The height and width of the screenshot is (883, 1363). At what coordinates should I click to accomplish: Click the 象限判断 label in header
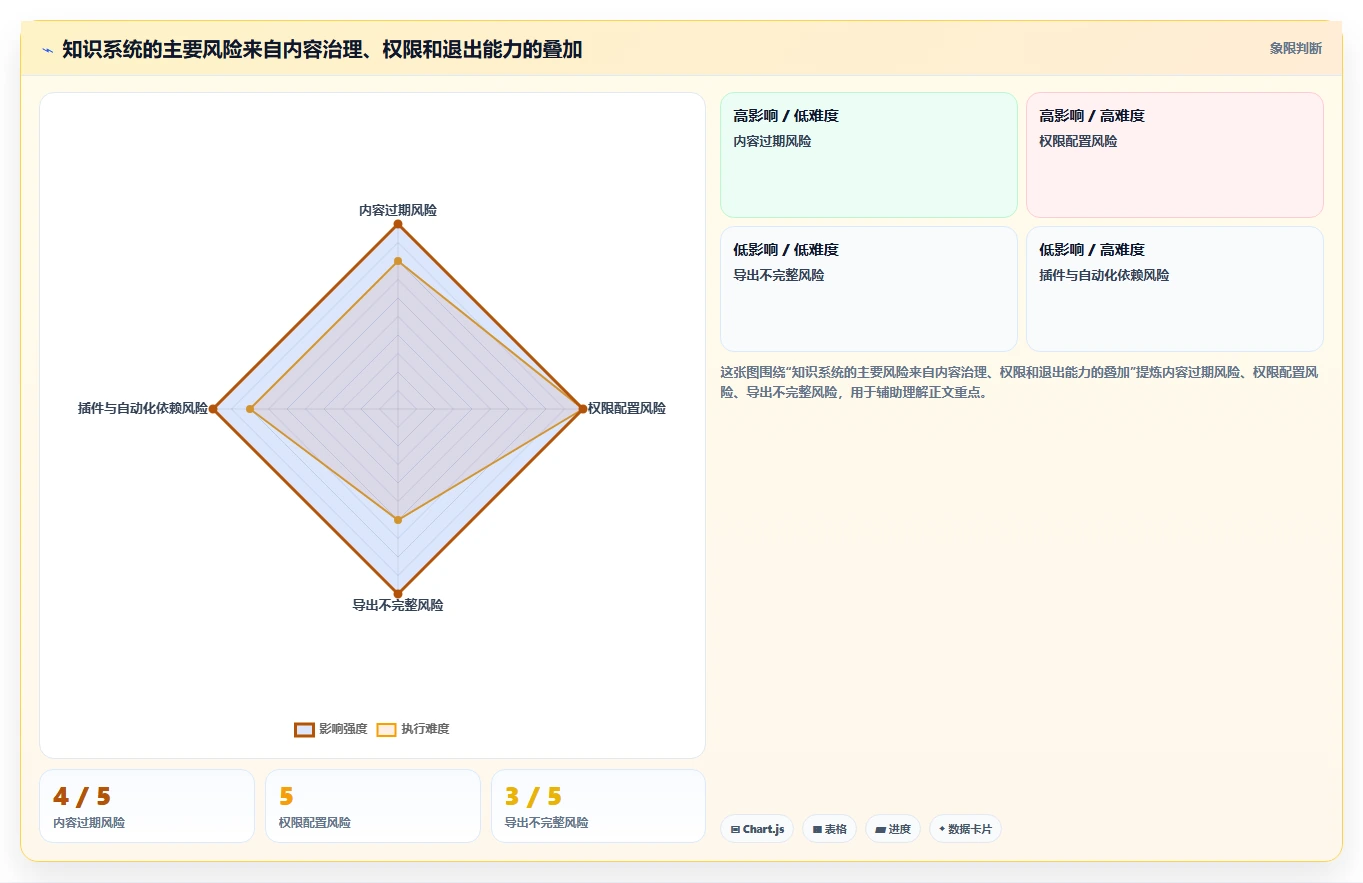tap(1296, 48)
